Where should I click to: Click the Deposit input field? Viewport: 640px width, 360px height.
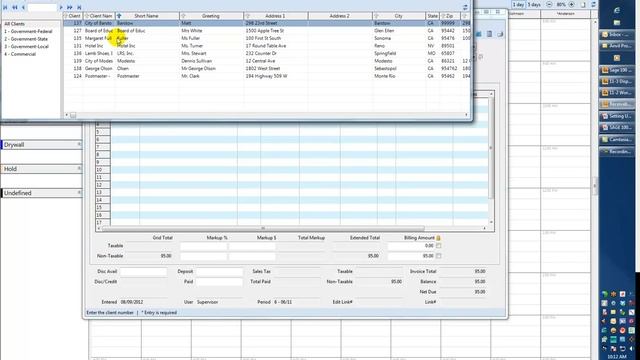pos(219,271)
